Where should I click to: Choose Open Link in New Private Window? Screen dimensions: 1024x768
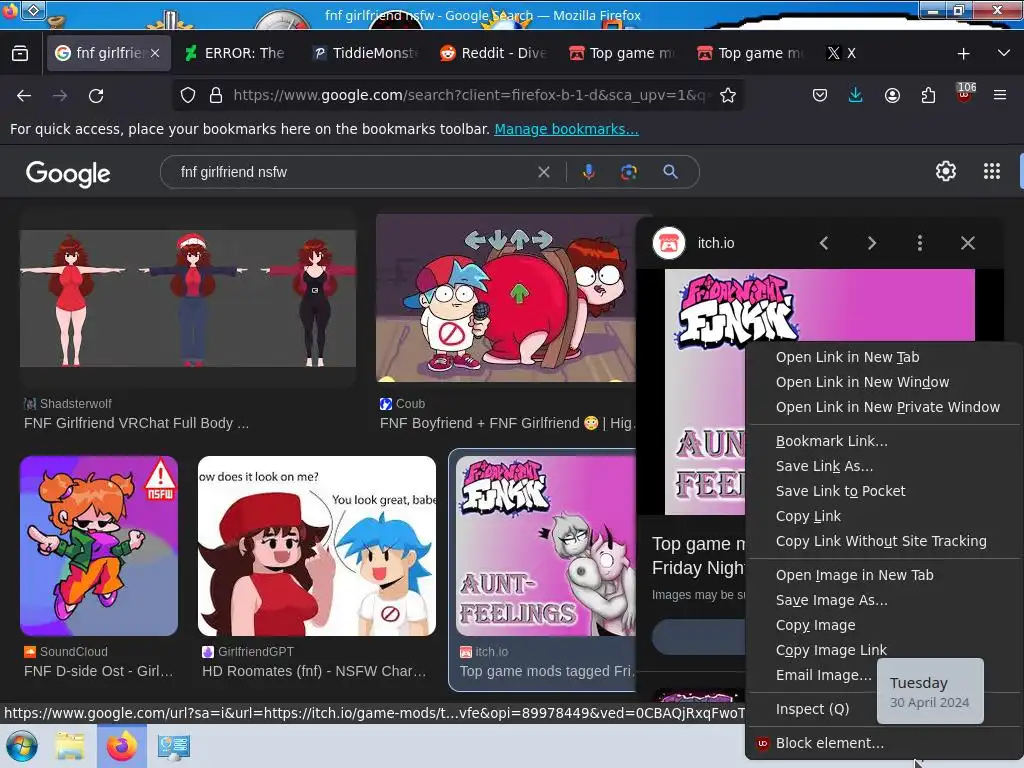tap(888, 407)
